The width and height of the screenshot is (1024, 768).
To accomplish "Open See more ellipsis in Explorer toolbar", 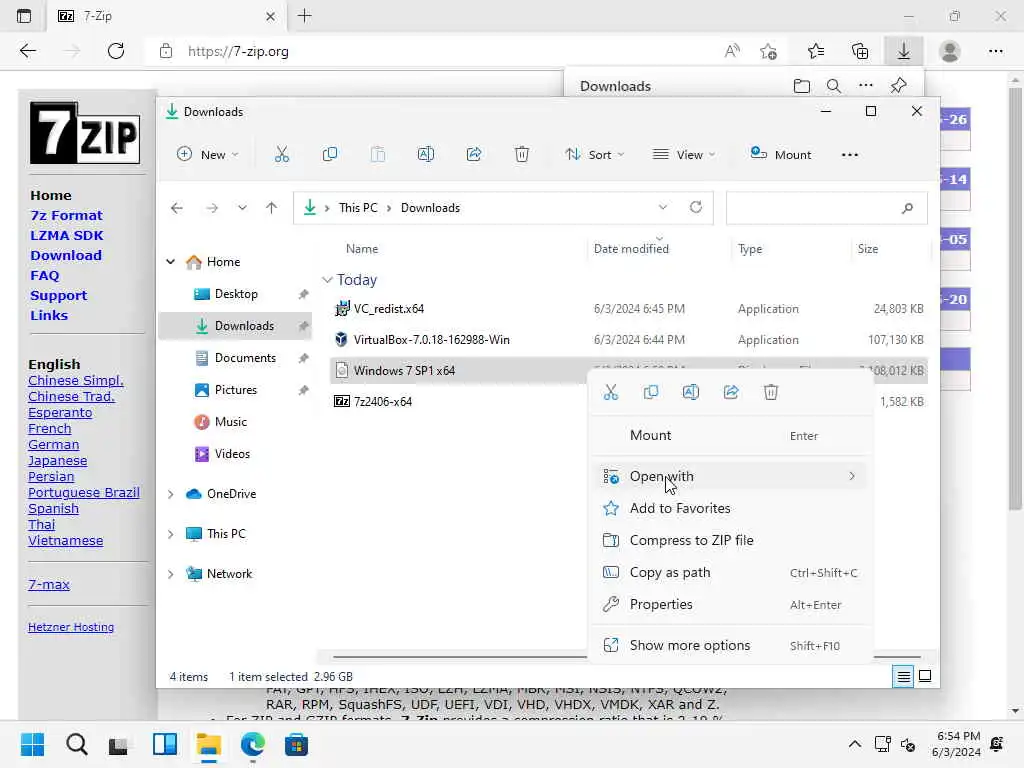I will pos(850,155).
